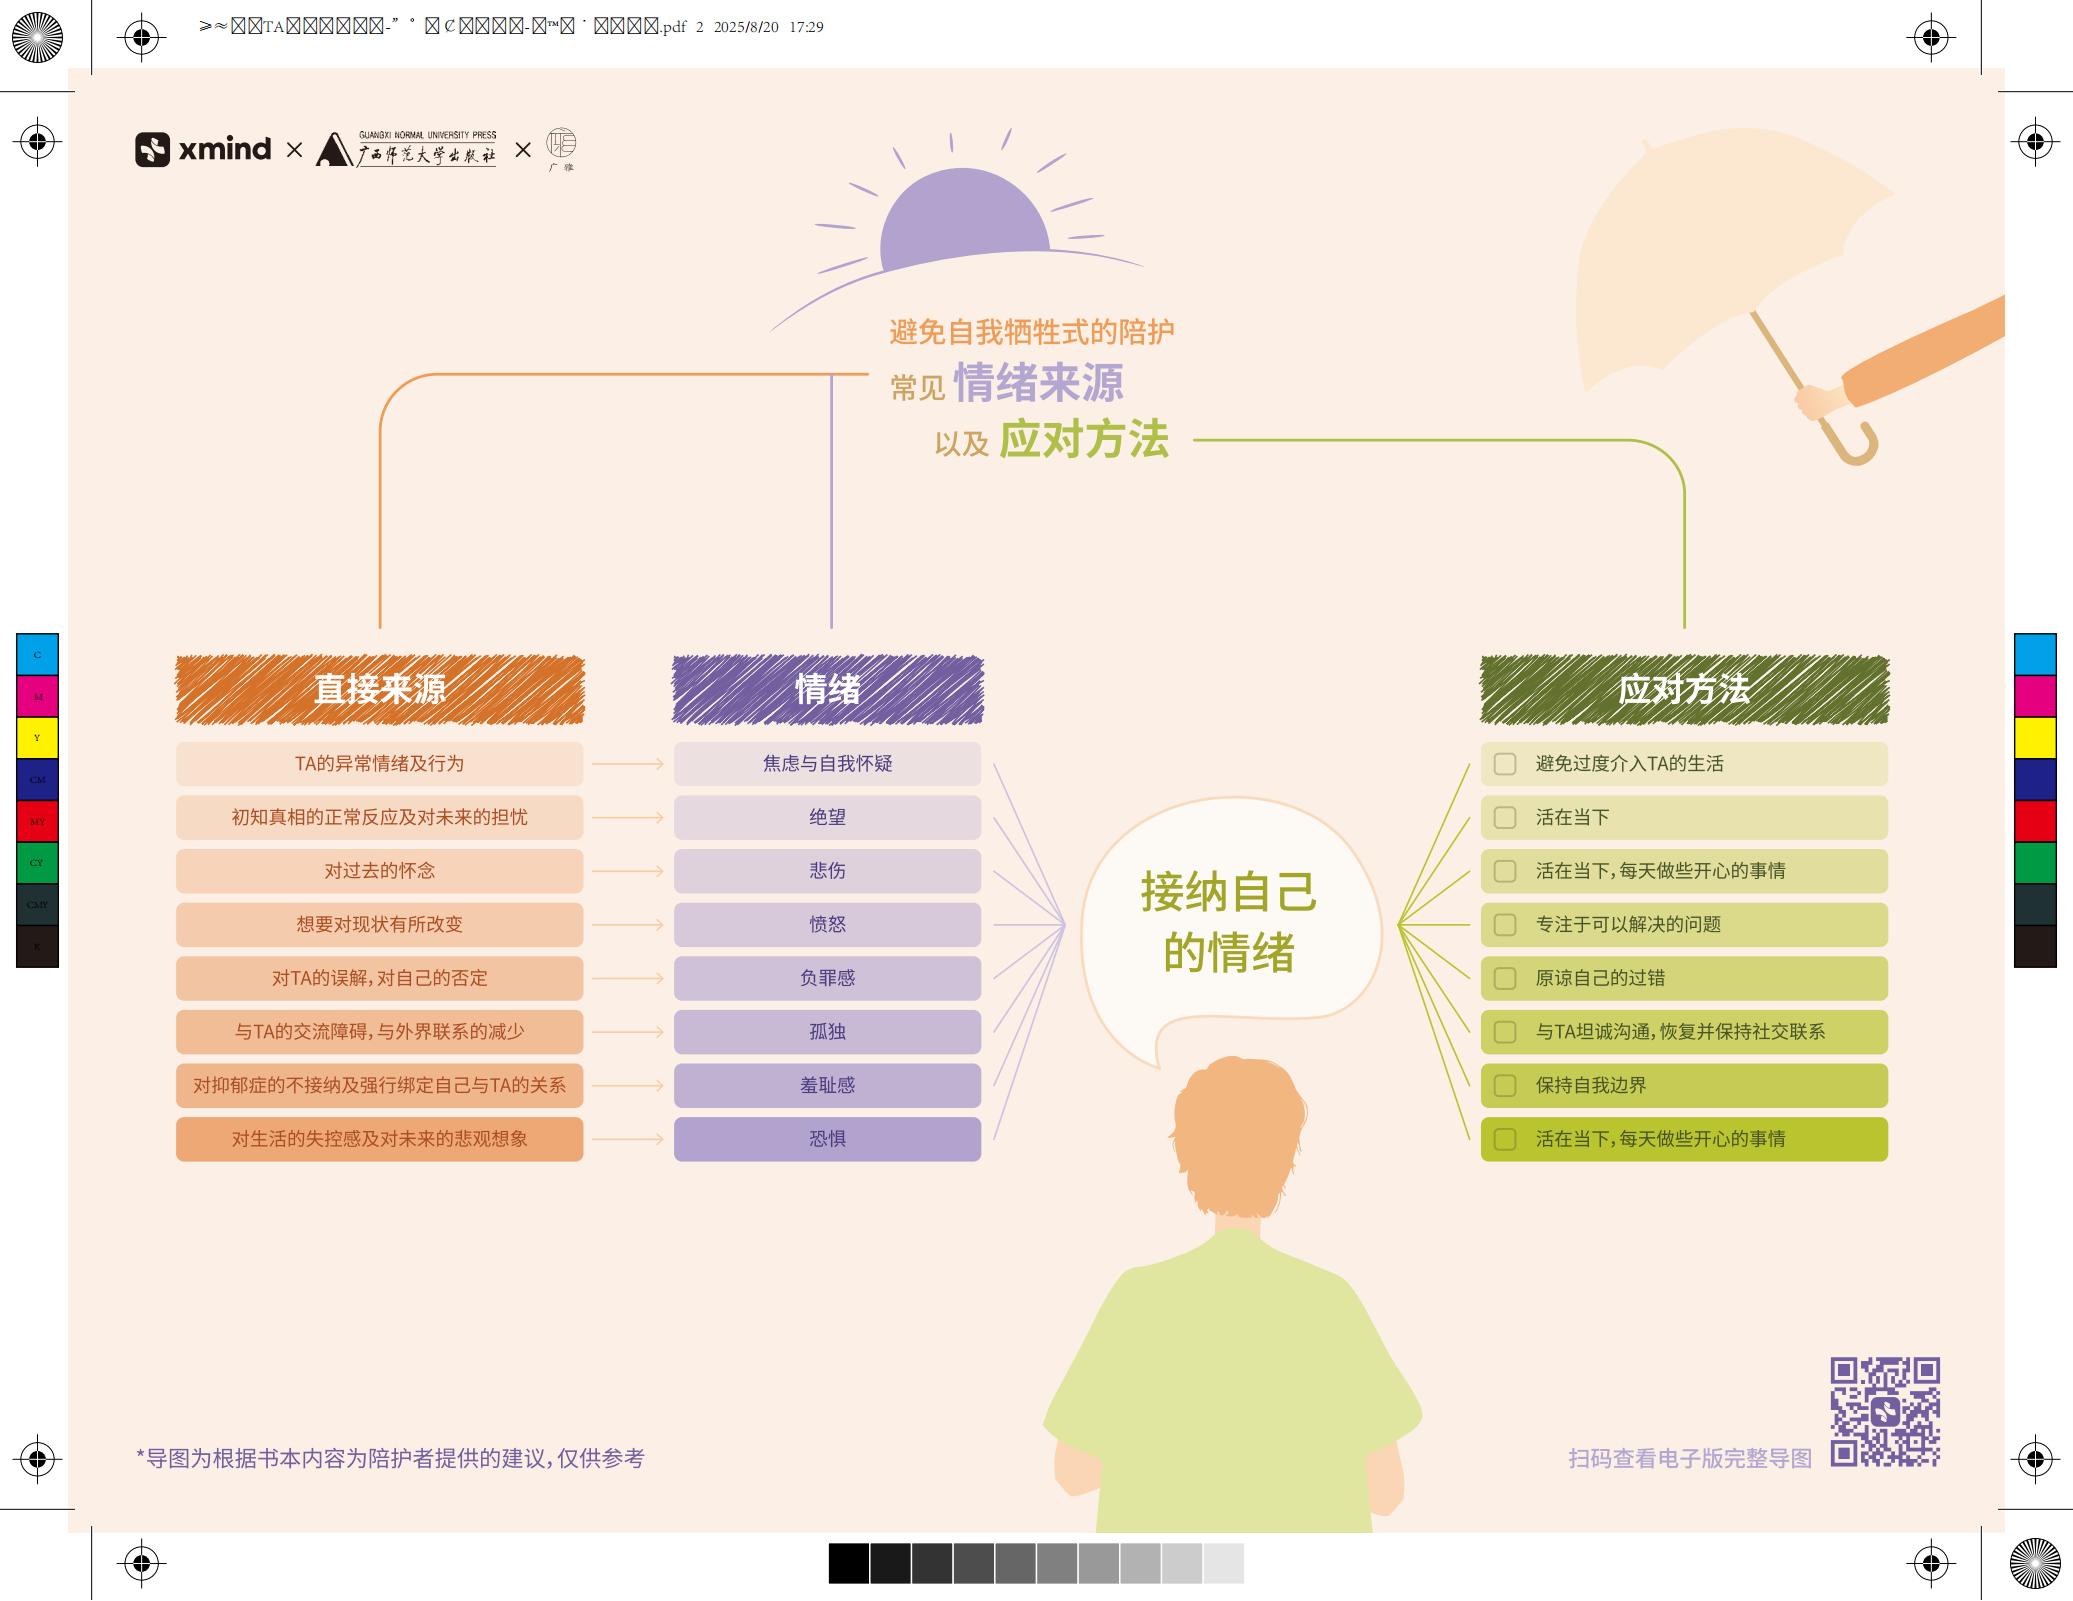Click the QR code at bottom right
Viewport: 2073px width, 1601px height.
click(x=1885, y=1411)
